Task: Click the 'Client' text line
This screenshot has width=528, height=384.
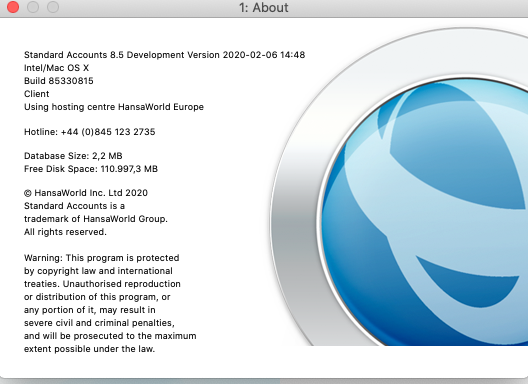Action: tap(36, 94)
